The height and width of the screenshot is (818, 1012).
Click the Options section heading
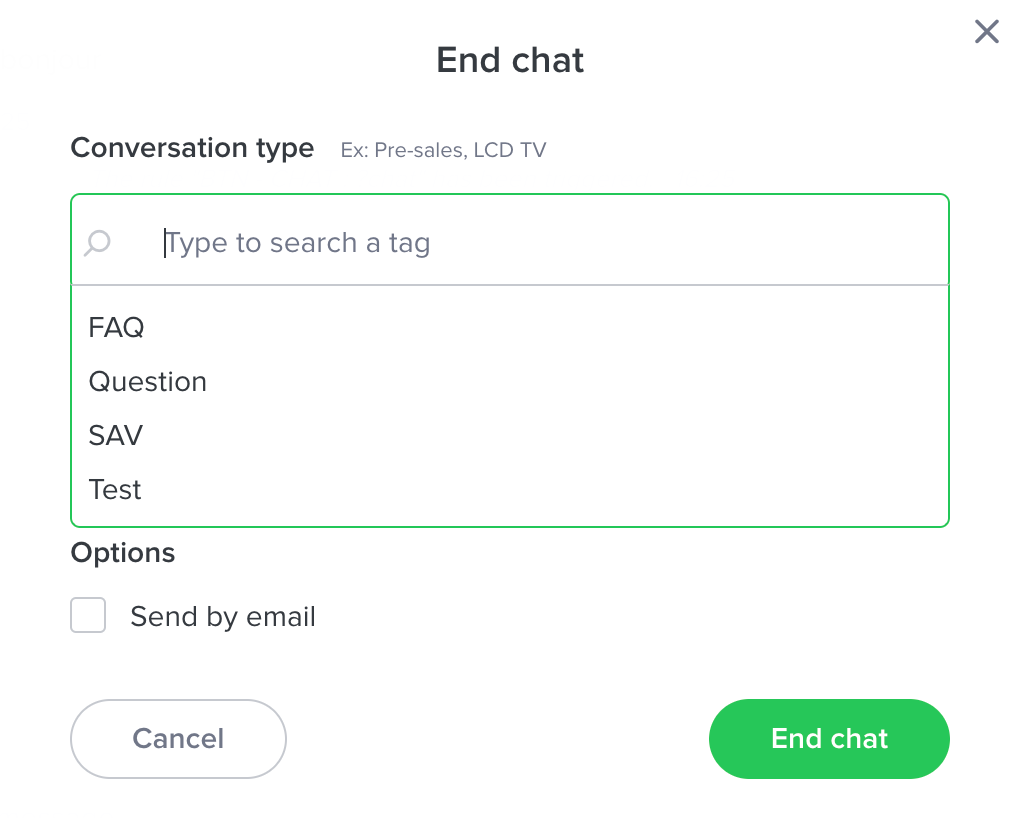(x=123, y=553)
